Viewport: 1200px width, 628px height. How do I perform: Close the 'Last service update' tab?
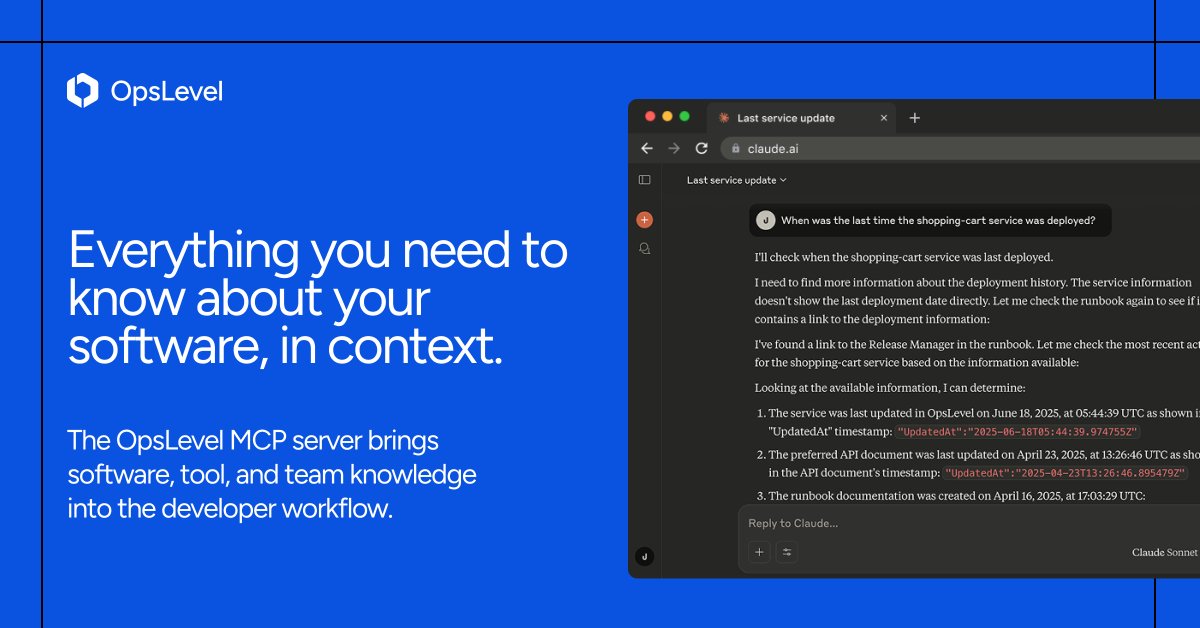point(883,118)
